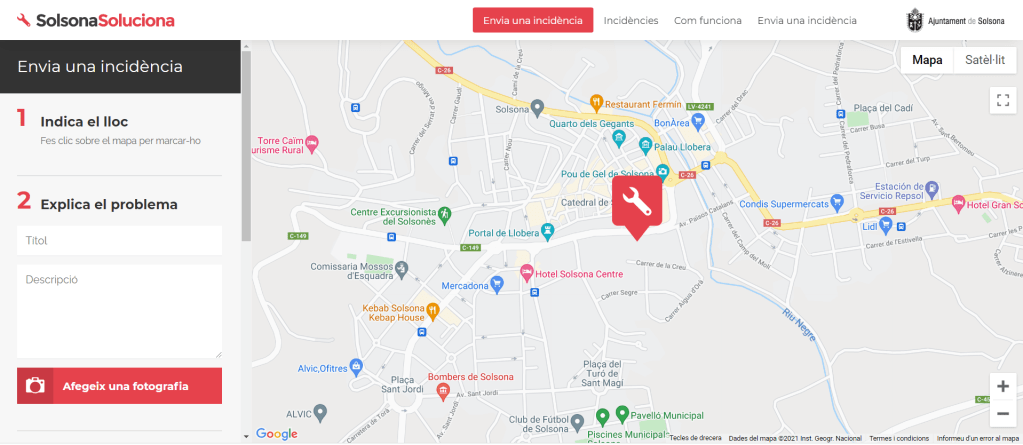This screenshot has height=445, width=1023.
Task: Open the Incidències menu item
Action: pos(631,20)
